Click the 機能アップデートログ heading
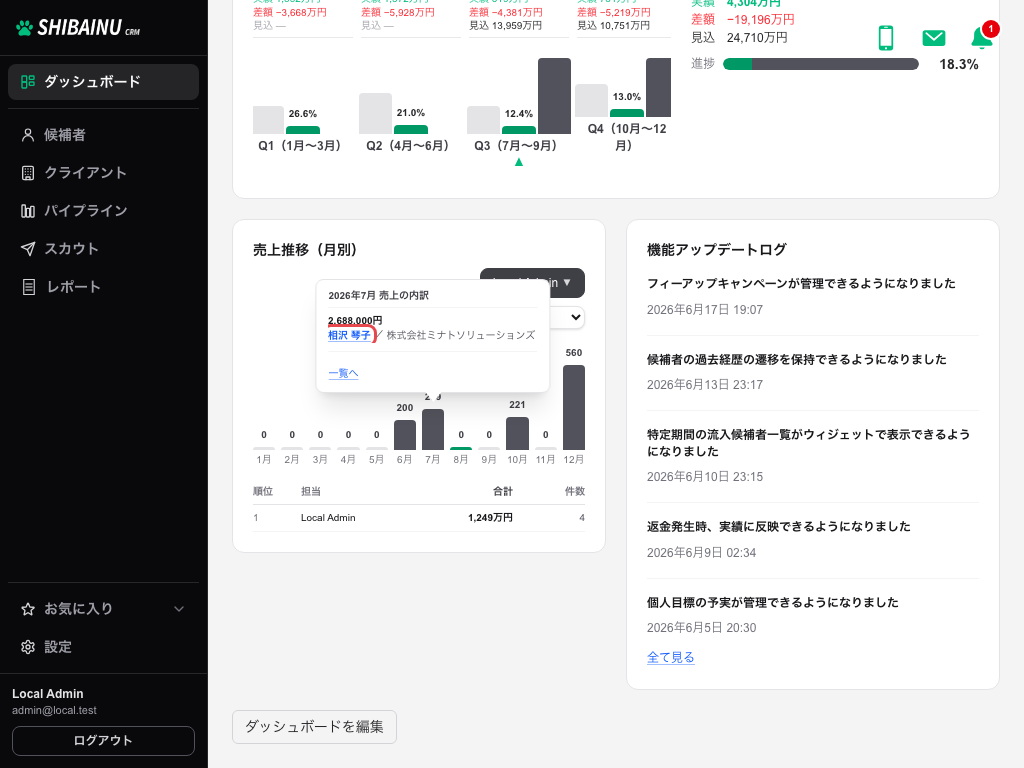 click(x=716, y=249)
